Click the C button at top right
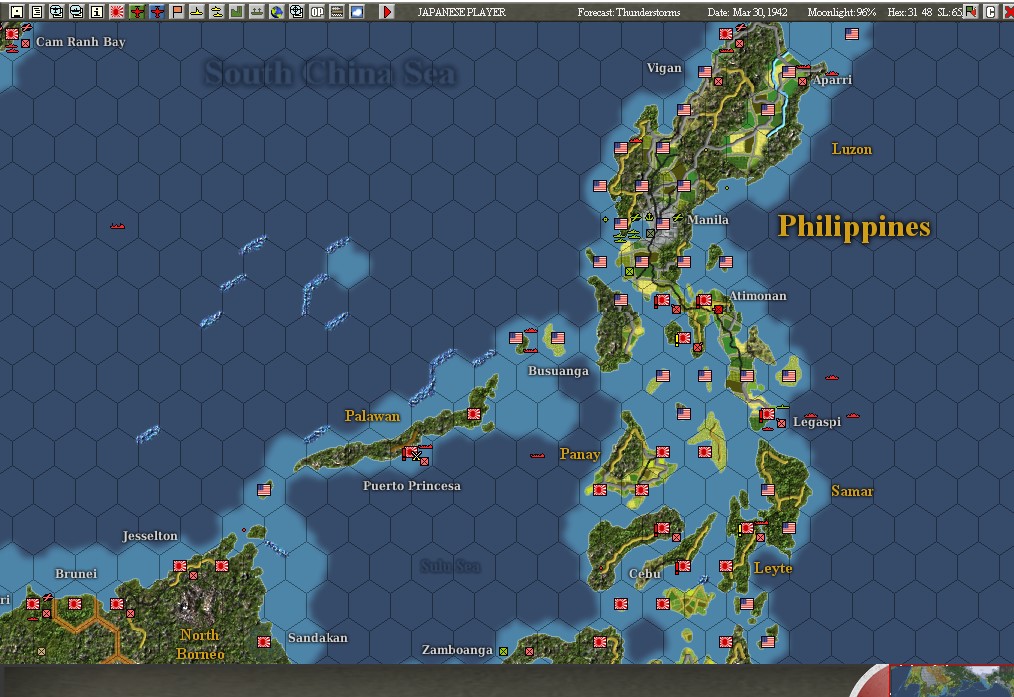The width and height of the screenshot is (1014, 697). click(991, 11)
